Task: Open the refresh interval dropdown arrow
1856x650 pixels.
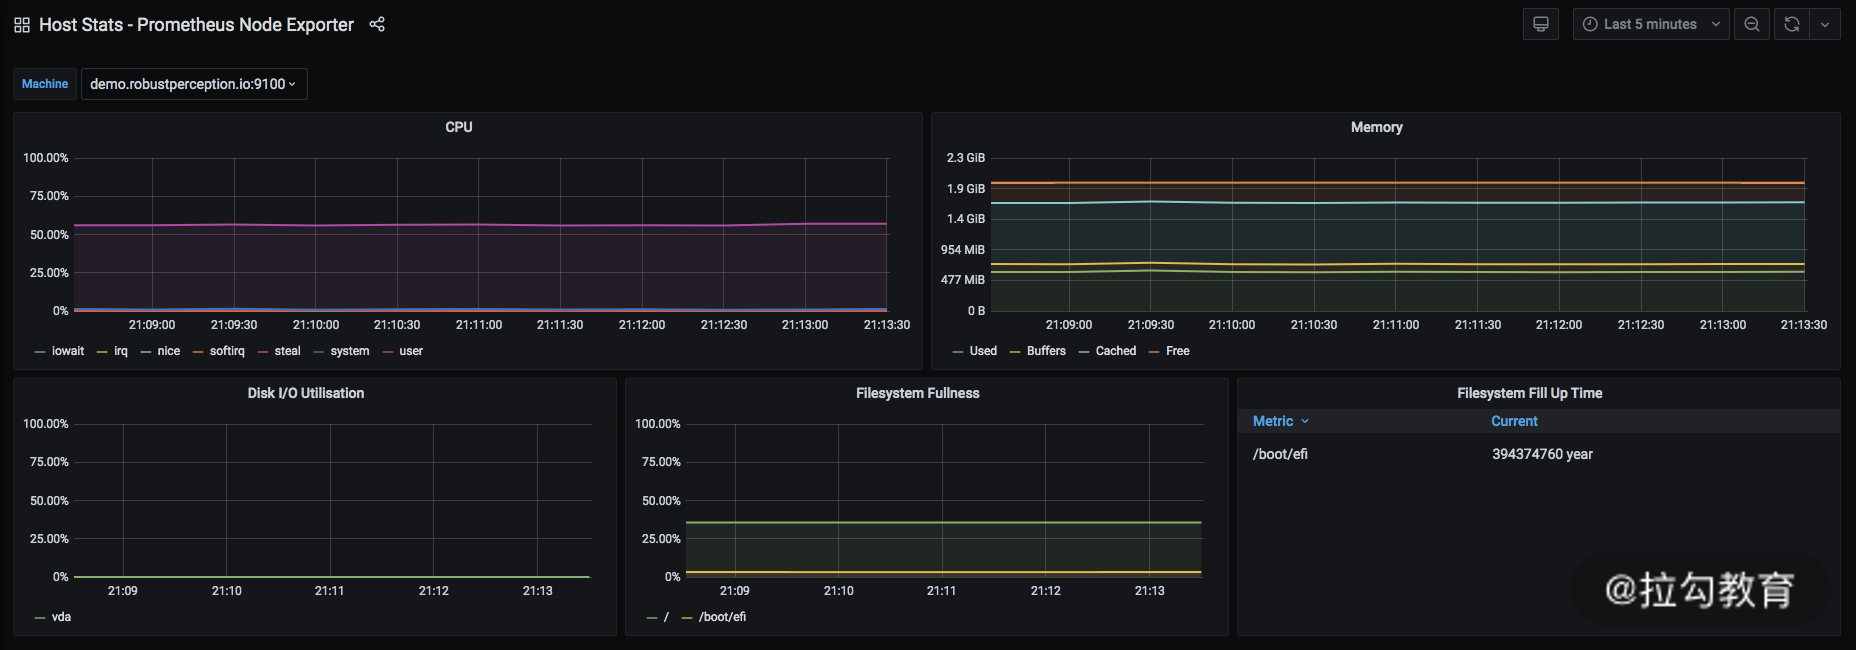Action: click(x=1825, y=24)
